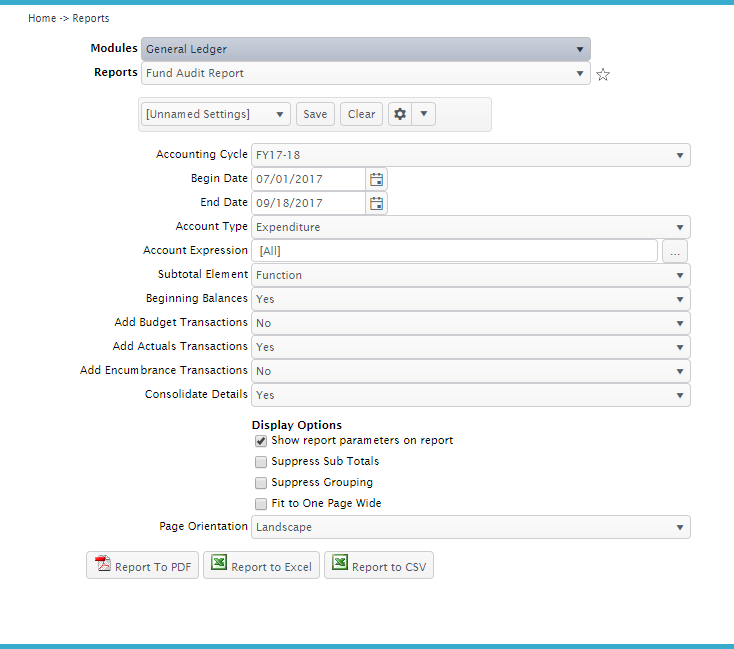Click the Clear settings button
This screenshot has width=734, height=649.
pyautogui.click(x=361, y=114)
